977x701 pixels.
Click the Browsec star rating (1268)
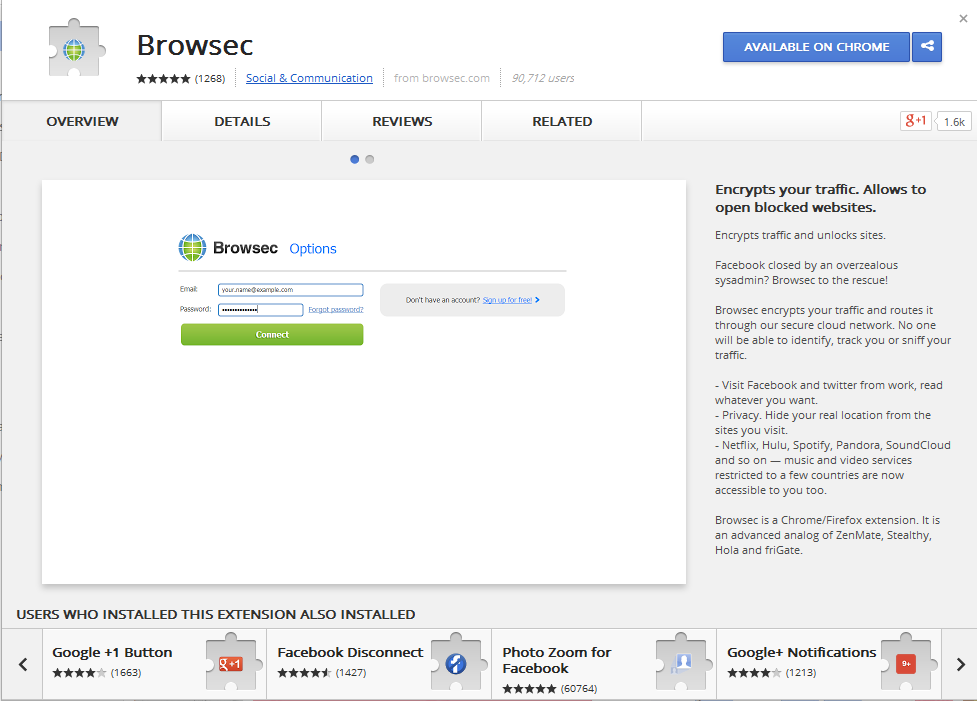pos(181,79)
